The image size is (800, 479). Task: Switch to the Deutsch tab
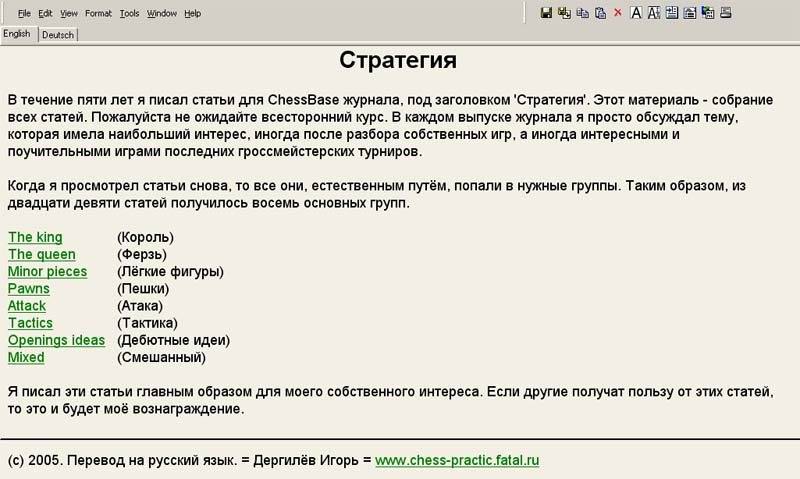tap(58, 35)
